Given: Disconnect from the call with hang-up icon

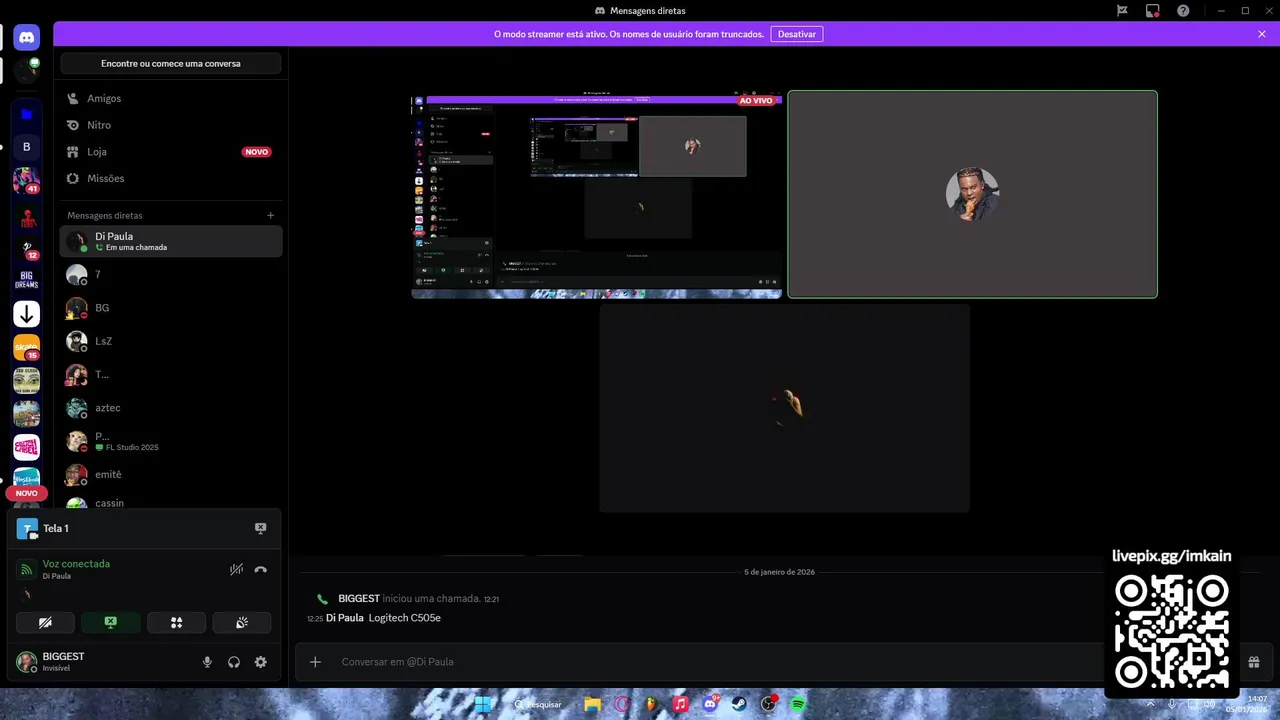Looking at the screenshot, I should [260, 569].
